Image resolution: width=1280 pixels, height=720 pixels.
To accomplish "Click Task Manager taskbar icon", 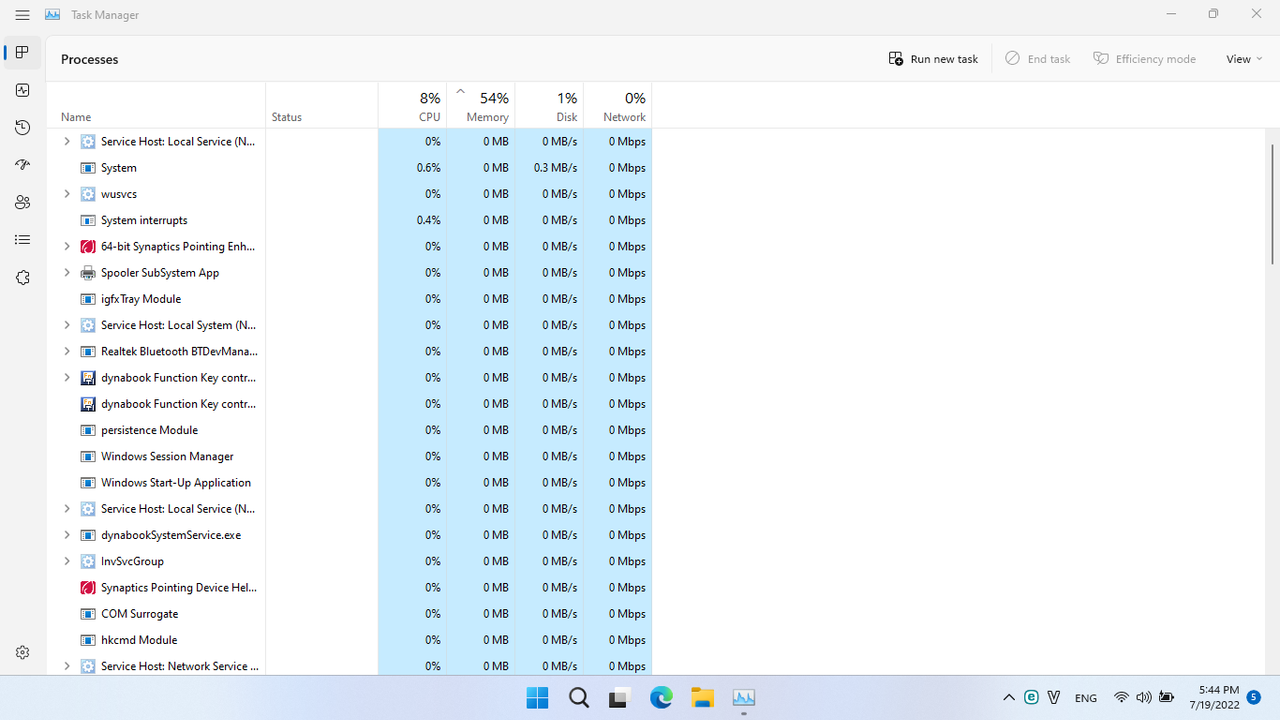I will [743, 697].
